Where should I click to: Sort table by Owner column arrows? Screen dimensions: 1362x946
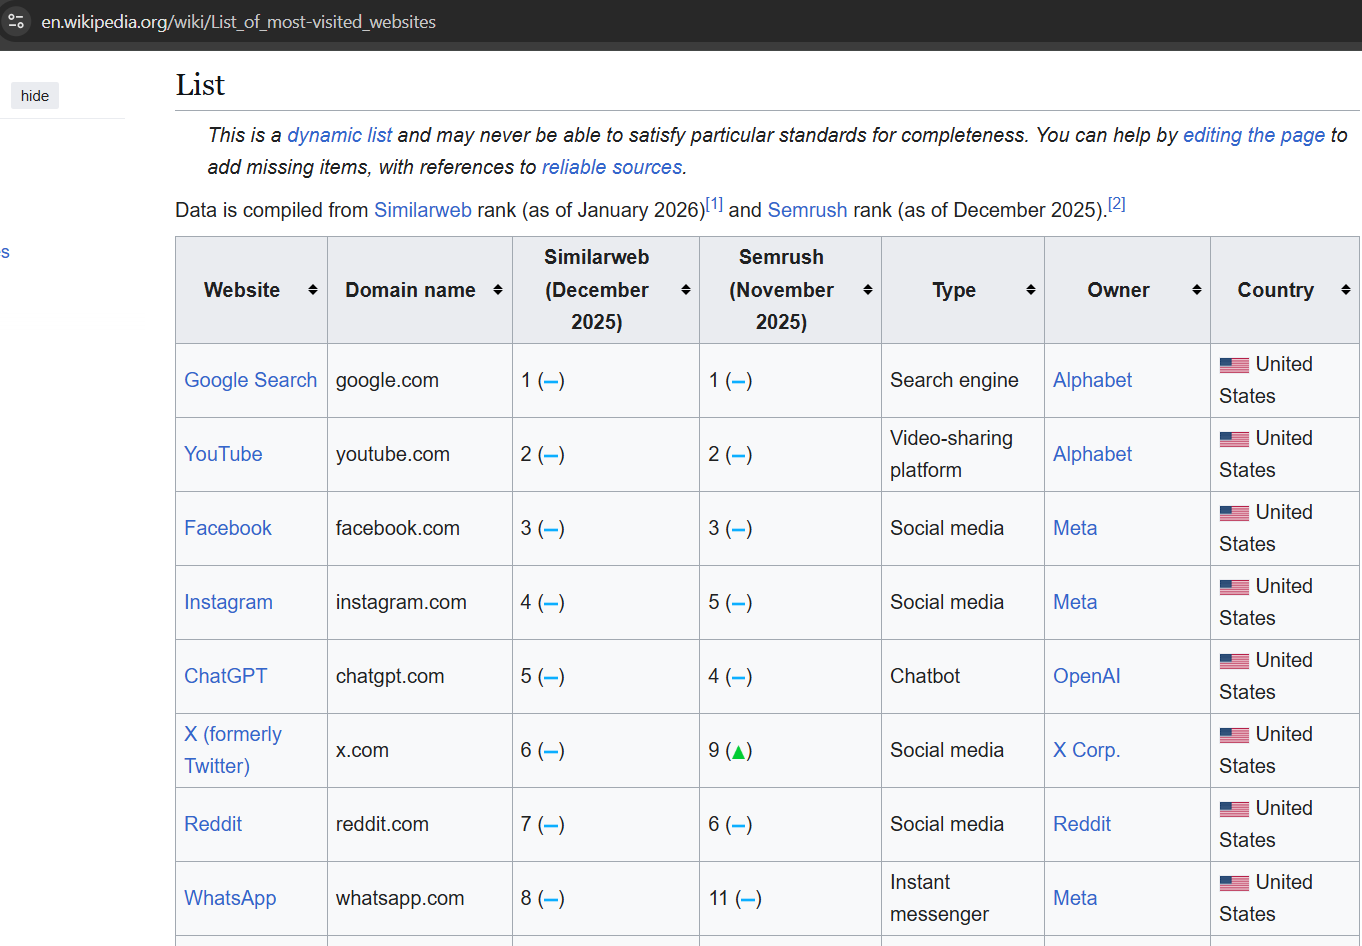pos(1197,290)
